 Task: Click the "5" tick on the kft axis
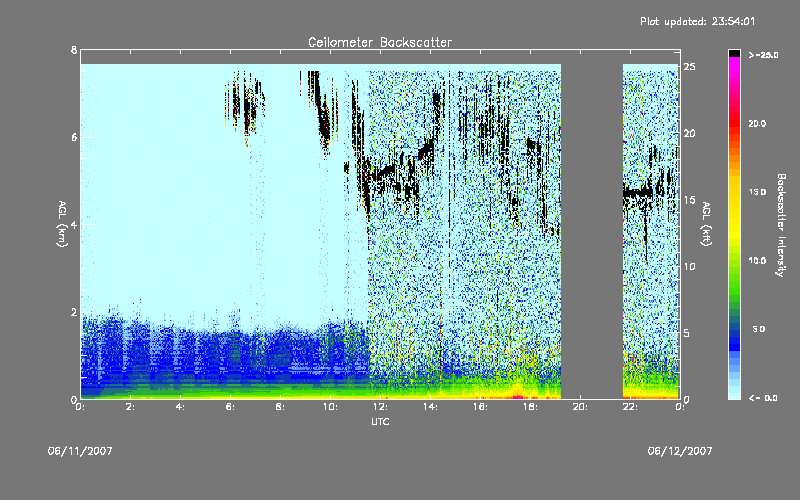(x=687, y=333)
